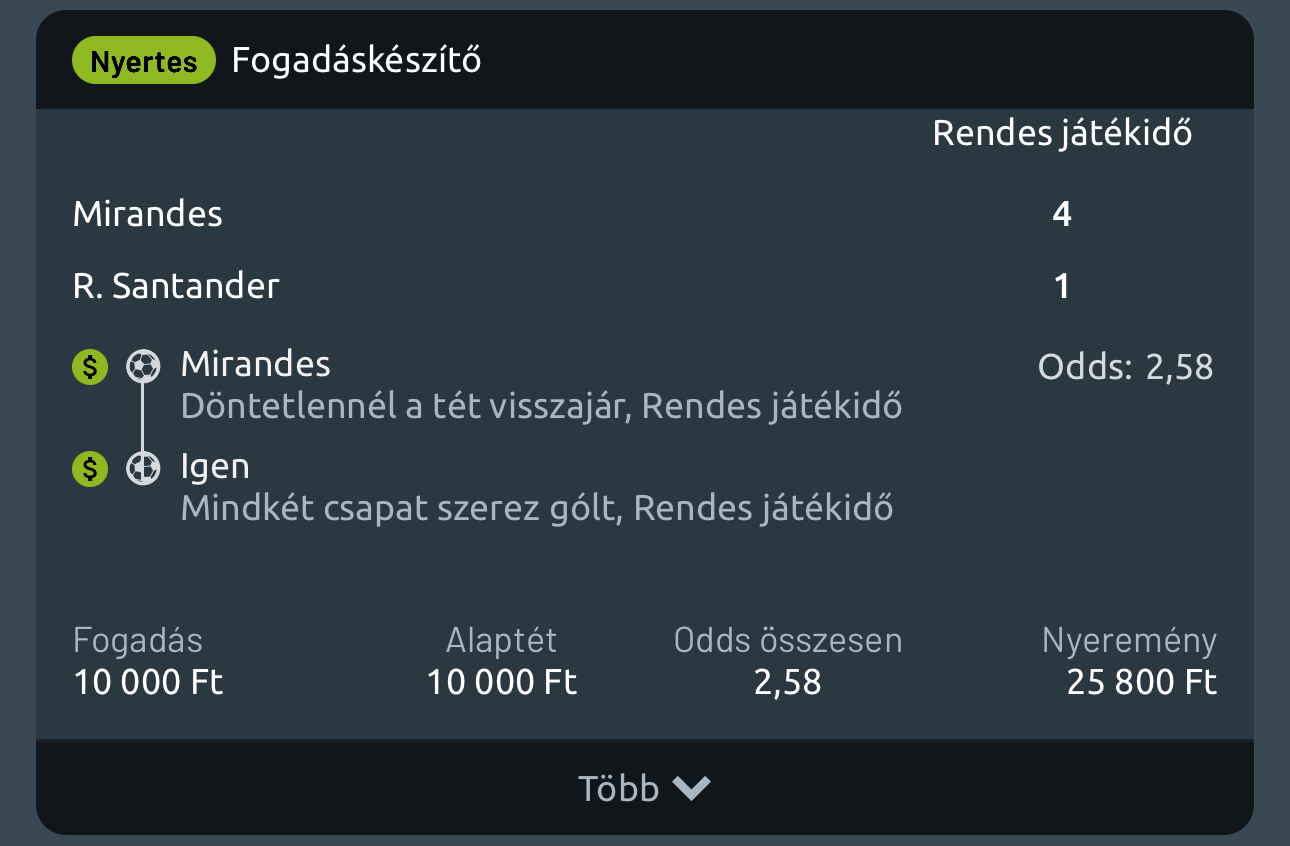Click the Alaptét 10 000 Ft amount
The image size is (1290, 846).
click(x=502, y=682)
